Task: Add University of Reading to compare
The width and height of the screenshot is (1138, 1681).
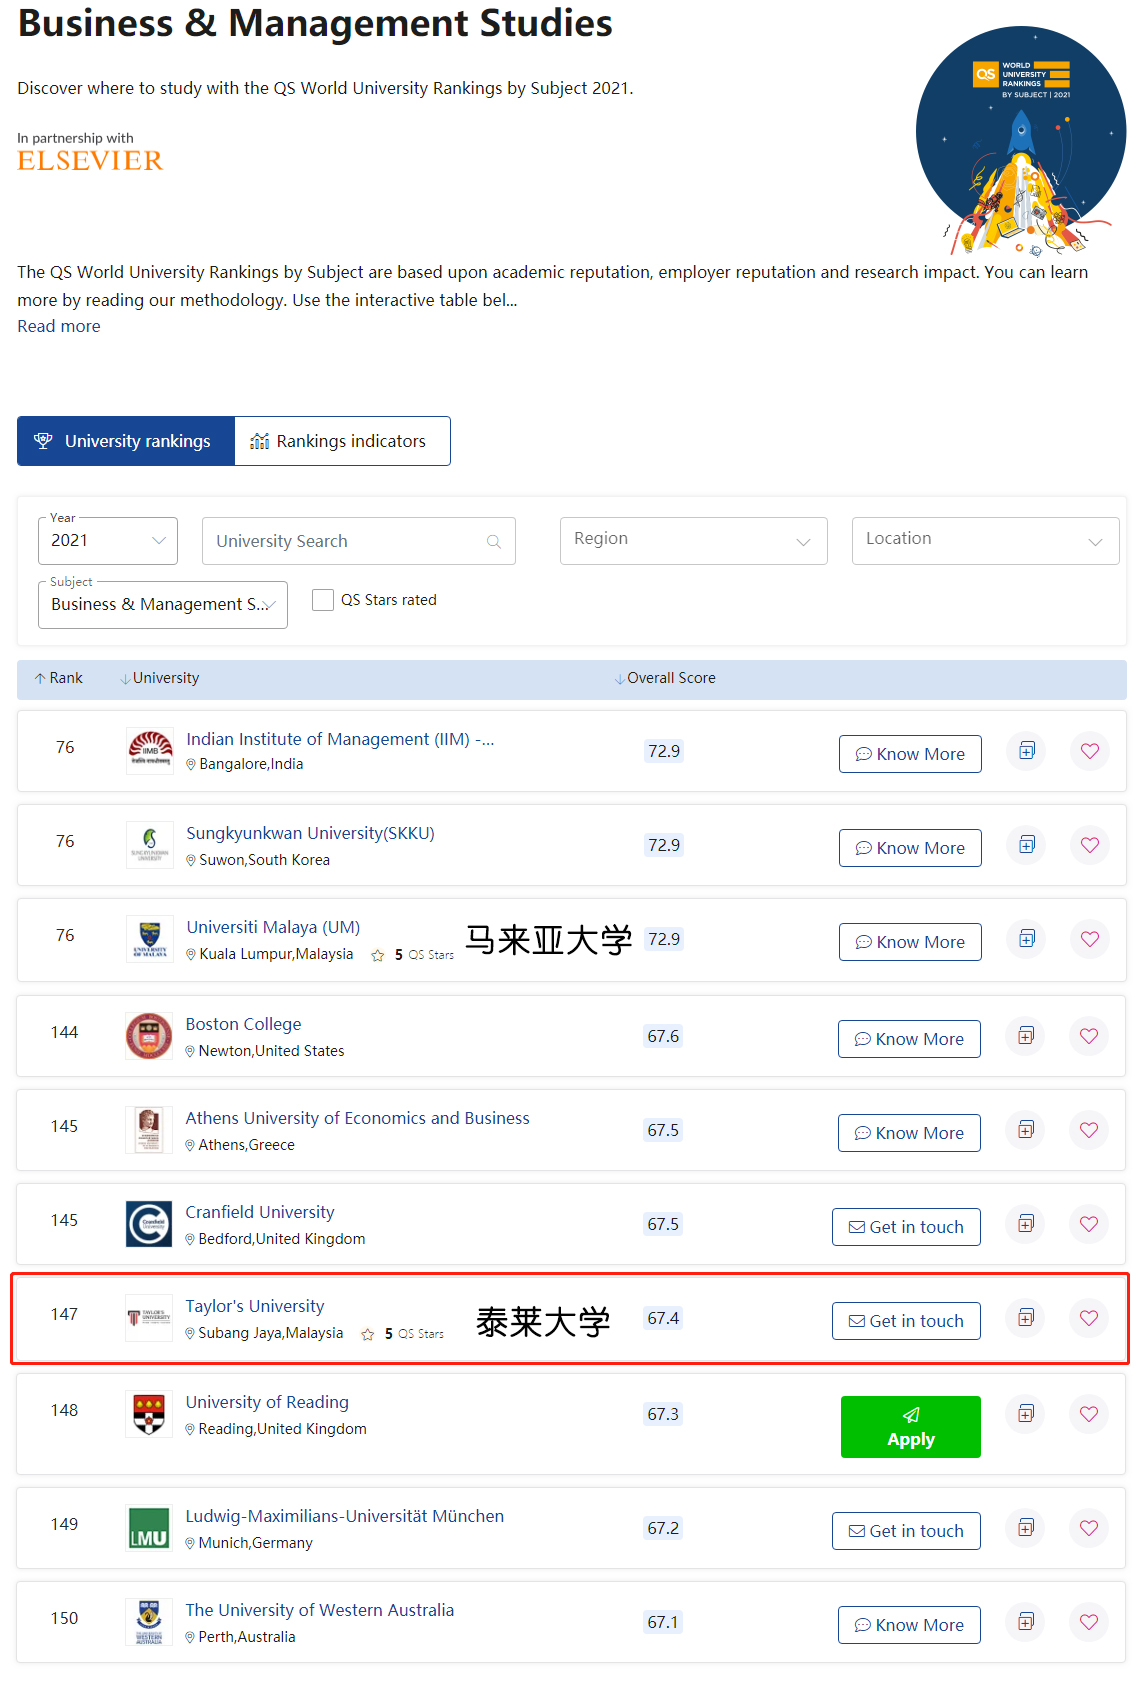Action: point(1026,1414)
